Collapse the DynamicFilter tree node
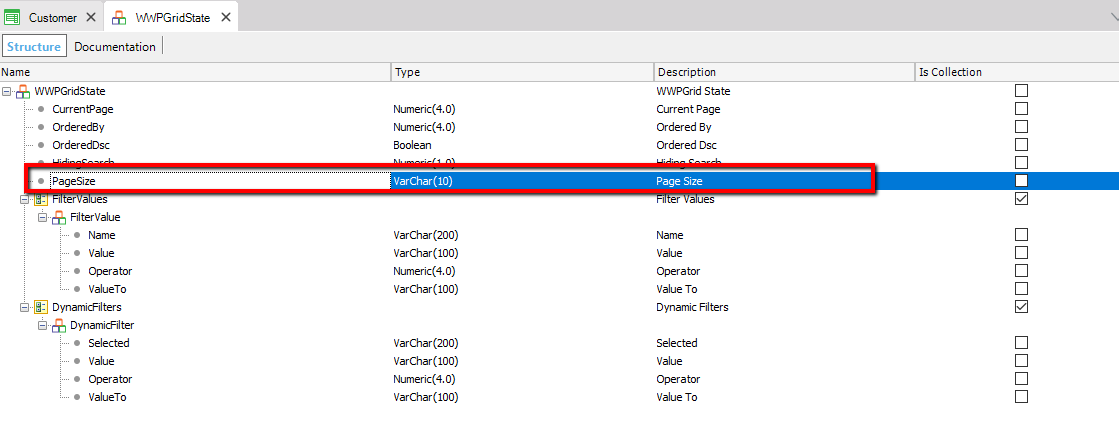This screenshot has height=436, width=1119. click(x=43, y=325)
